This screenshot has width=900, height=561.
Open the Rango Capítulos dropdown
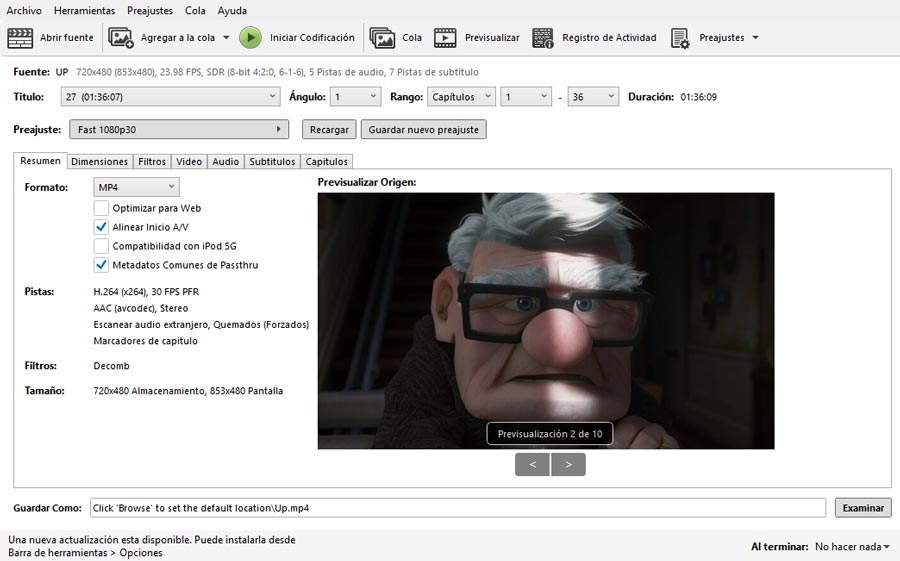coord(461,96)
